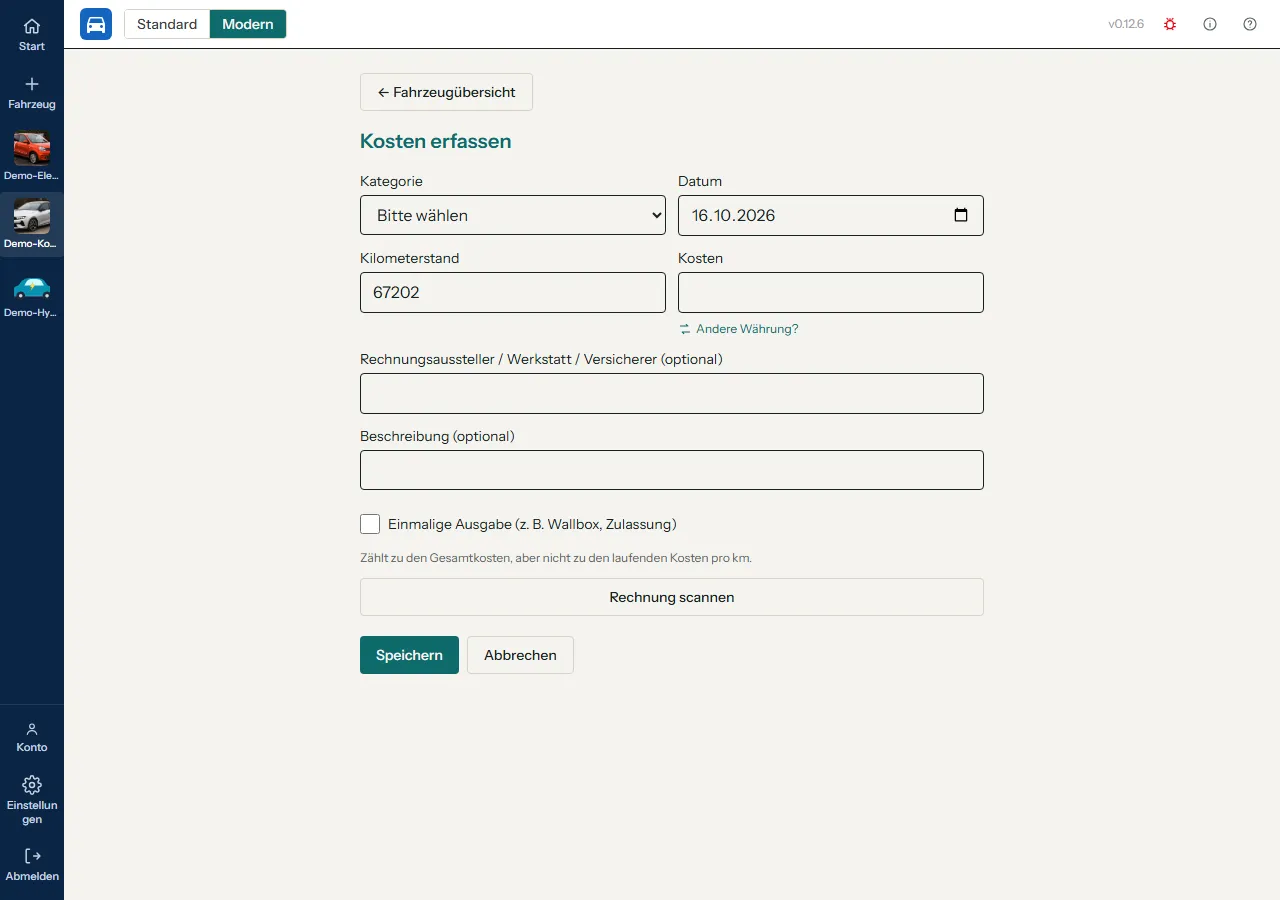Open the Kategorie dropdown
Viewport: 1280px width, 900px height.
(513, 215)
